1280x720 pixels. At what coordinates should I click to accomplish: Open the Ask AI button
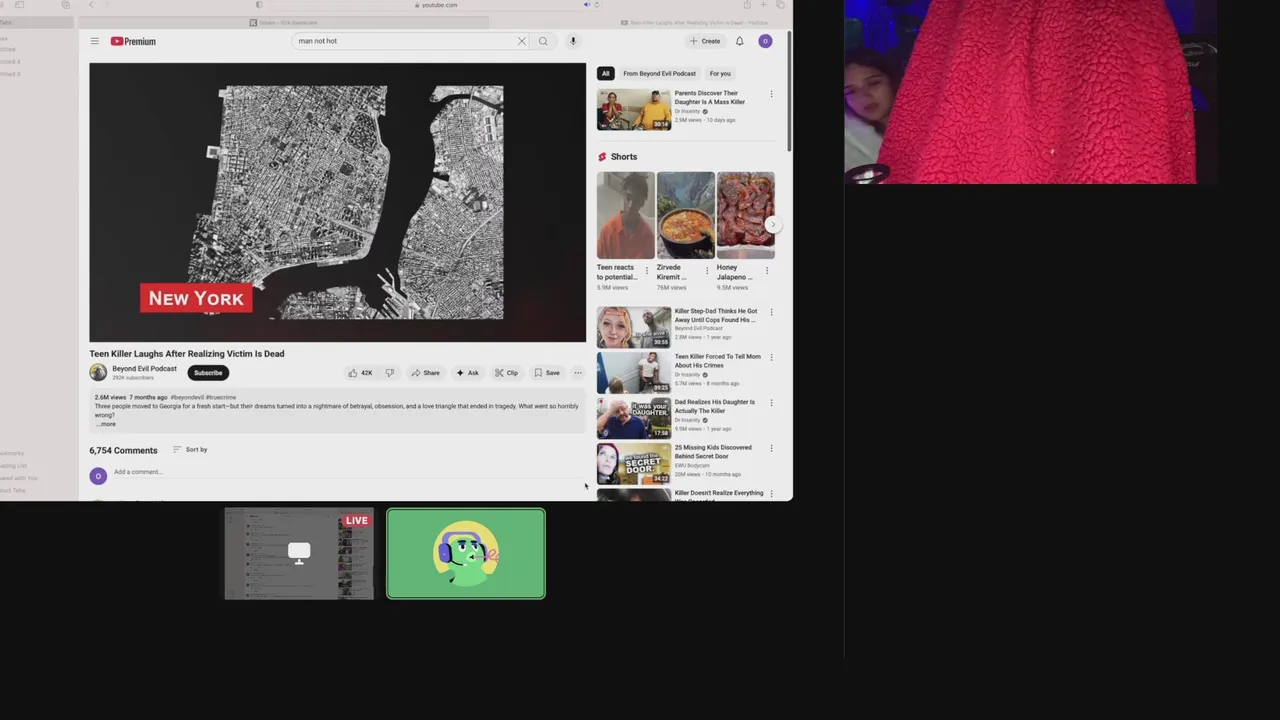pyautogui.click(x=468, y=373)
